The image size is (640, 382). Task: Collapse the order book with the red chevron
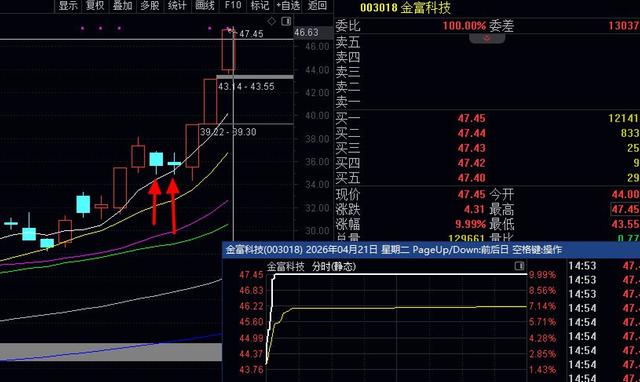click(x=487, y=38)
